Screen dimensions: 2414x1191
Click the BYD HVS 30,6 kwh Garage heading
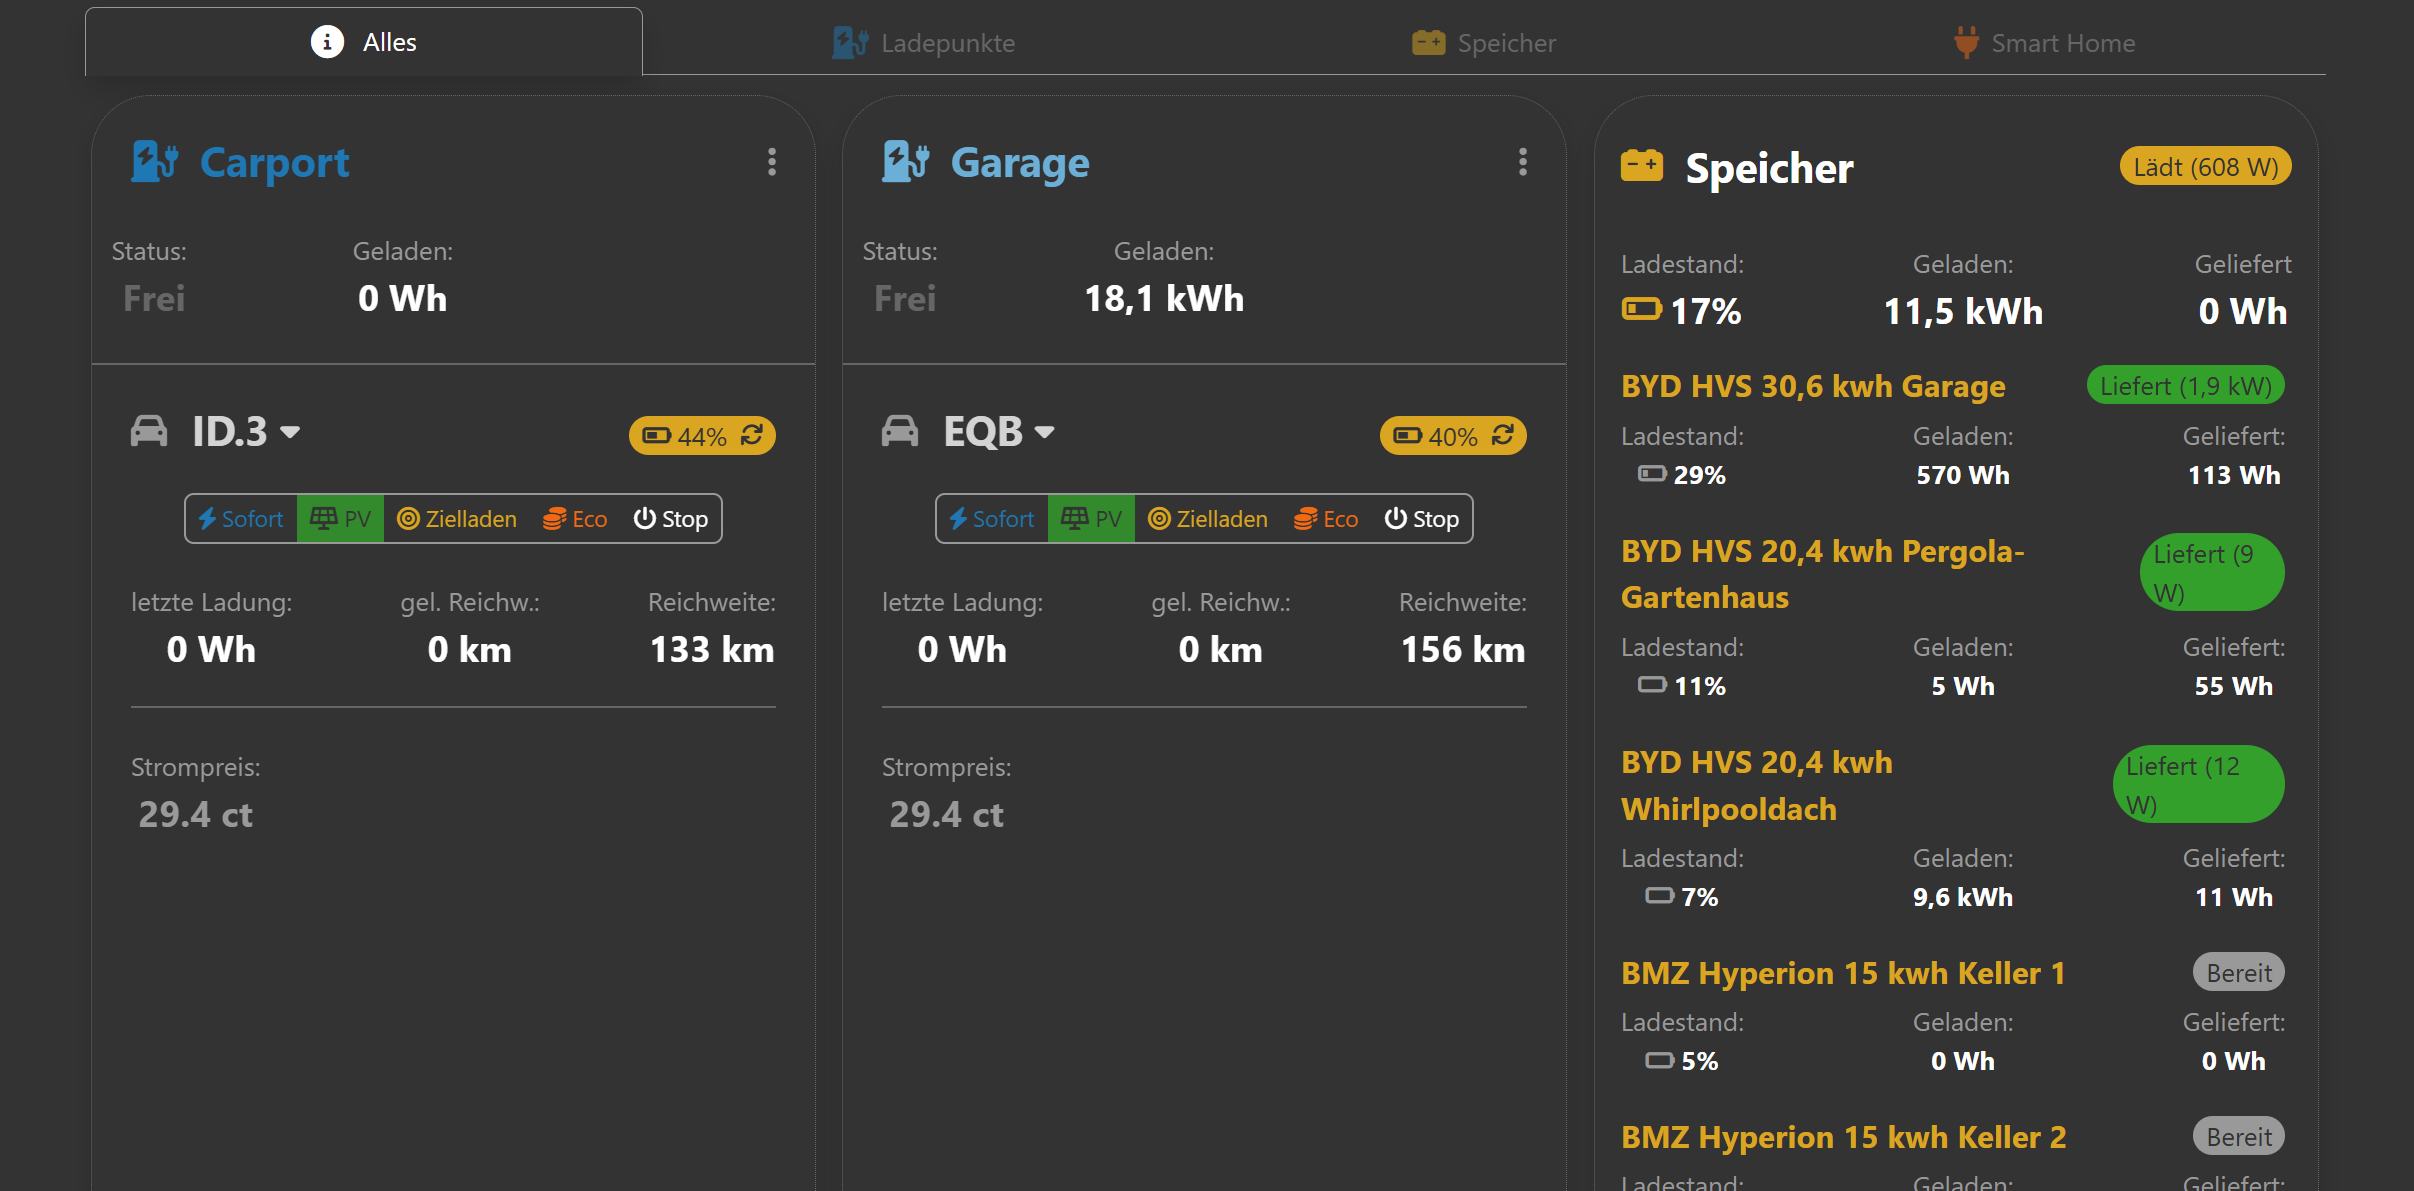1813,386
